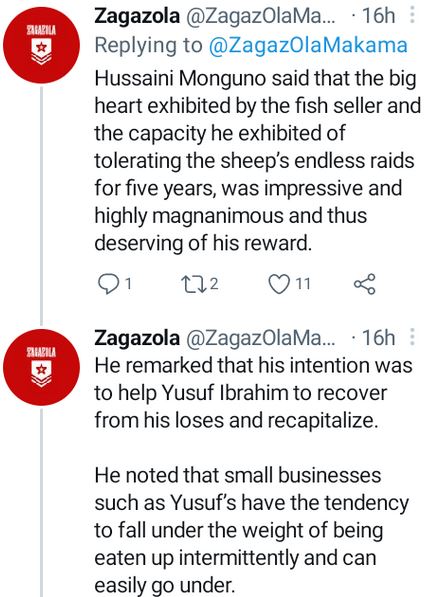Open the second tweet's three-dot menu
Image resolution: width=431 pixels, height=597 pixels.
tap(412, 337)
